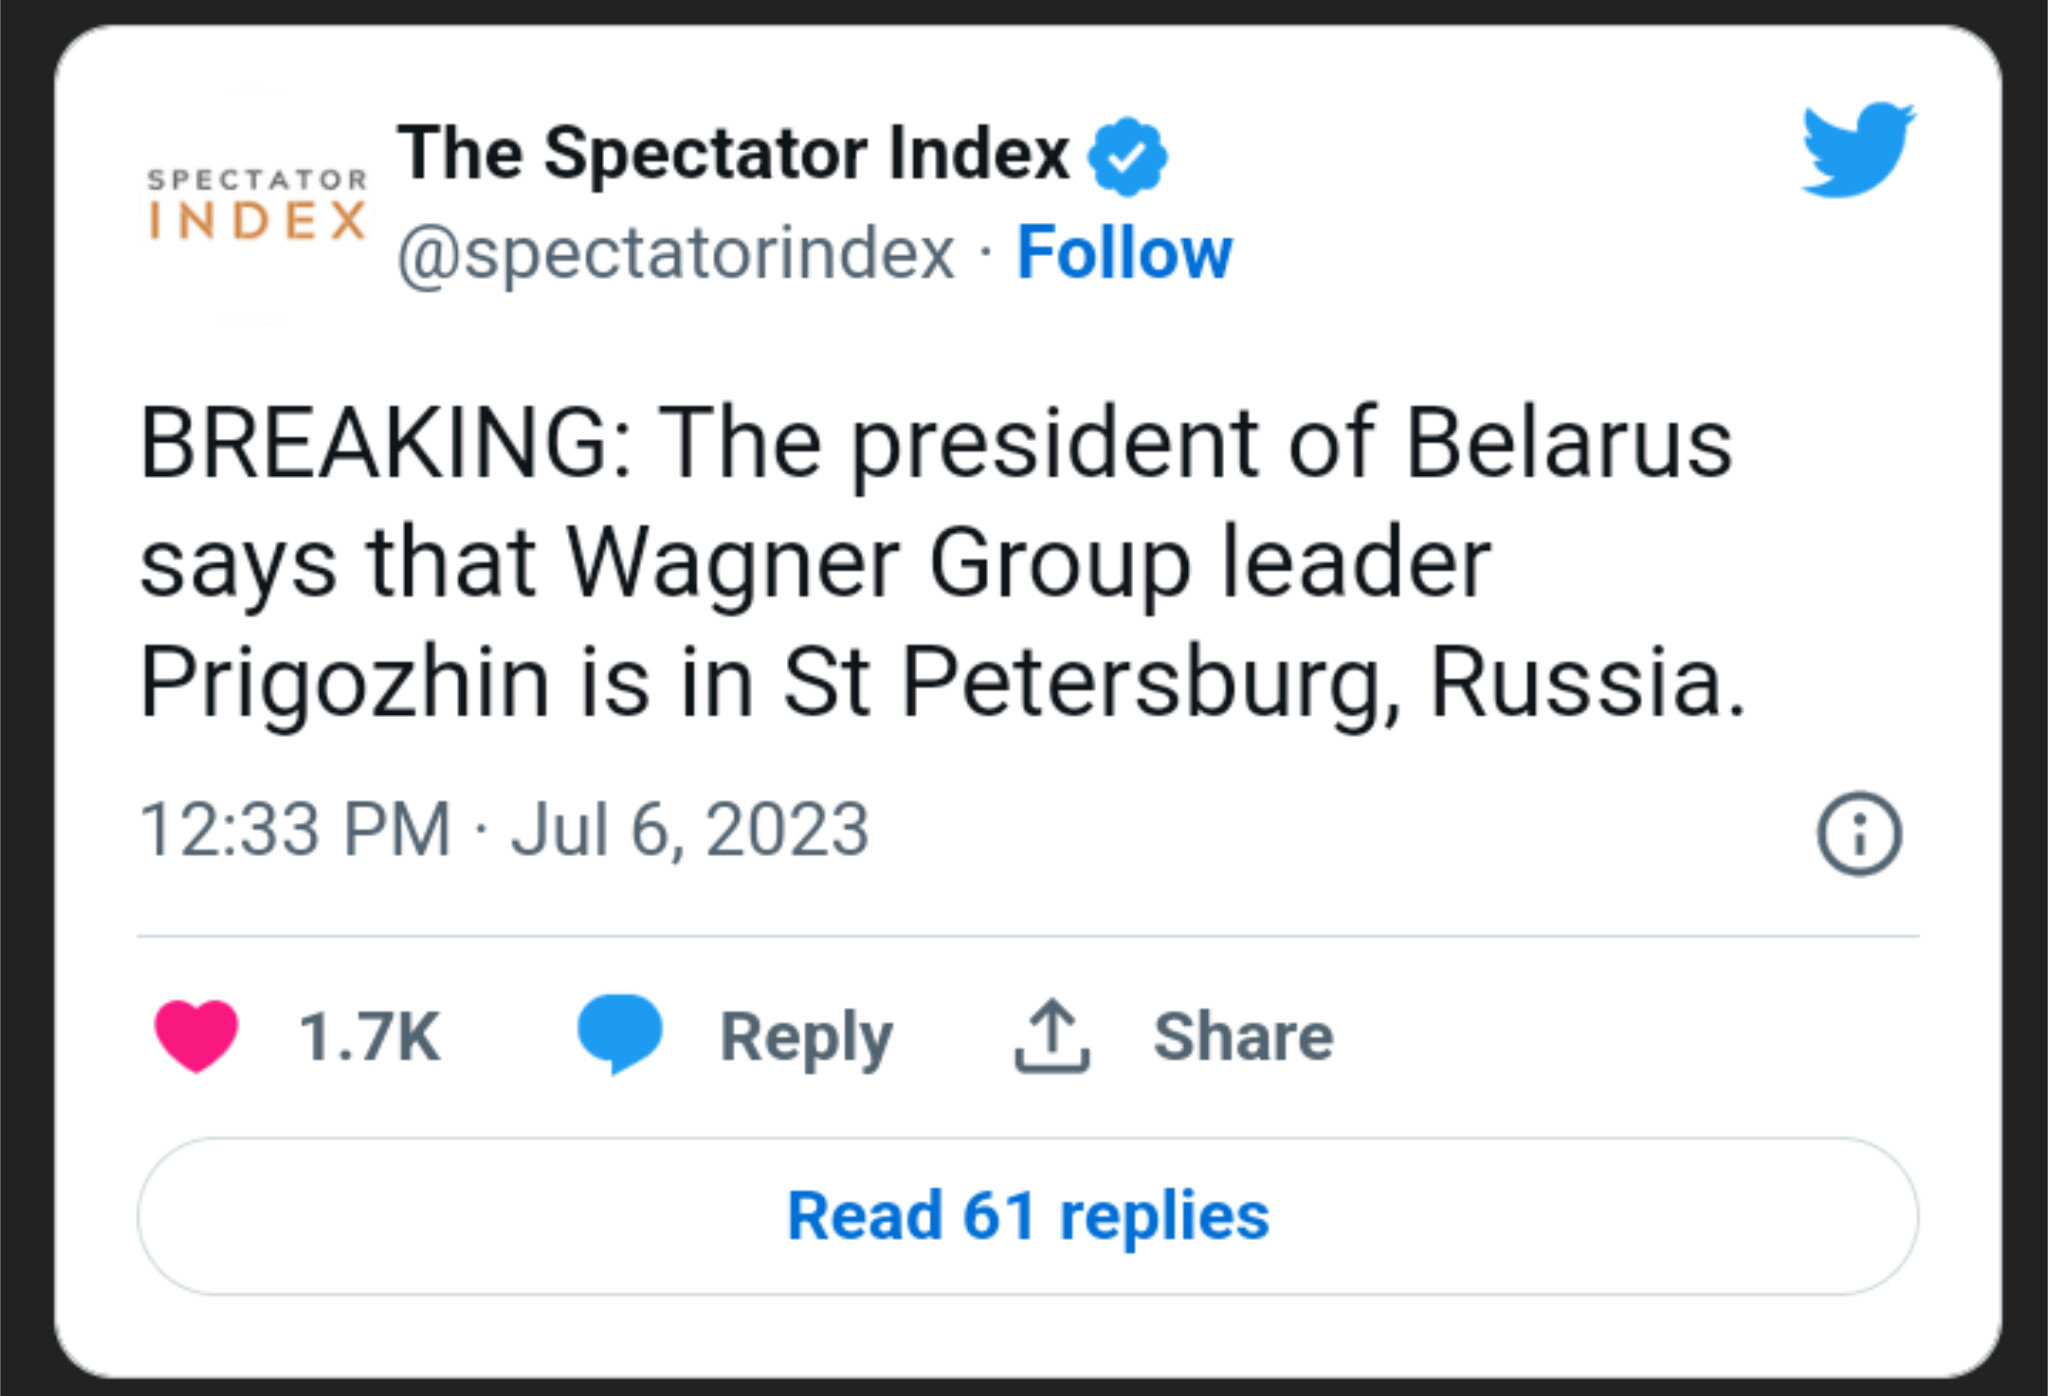
Task: Click the words St Petersburg, Russia in the tweet
Action: [x=1262, y=682]
